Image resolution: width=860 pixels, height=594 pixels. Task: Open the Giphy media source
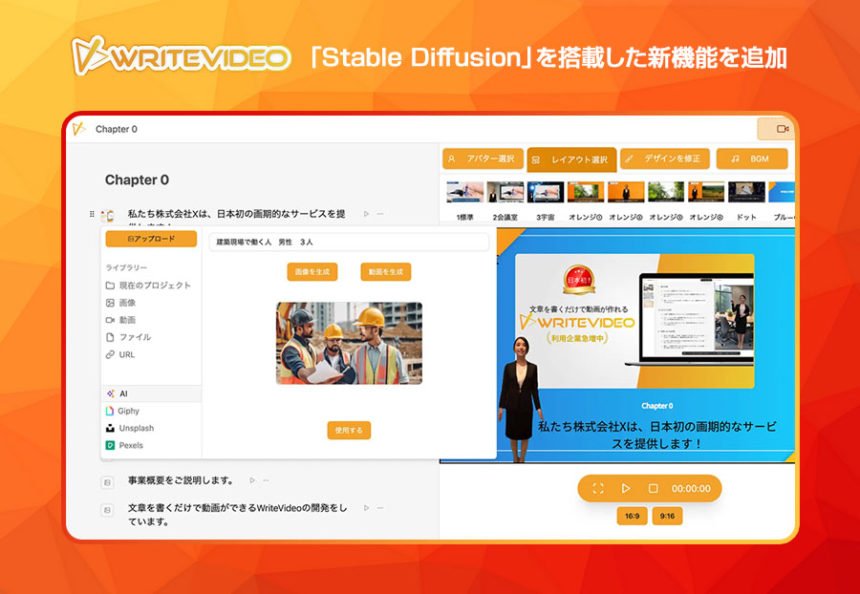127,410
